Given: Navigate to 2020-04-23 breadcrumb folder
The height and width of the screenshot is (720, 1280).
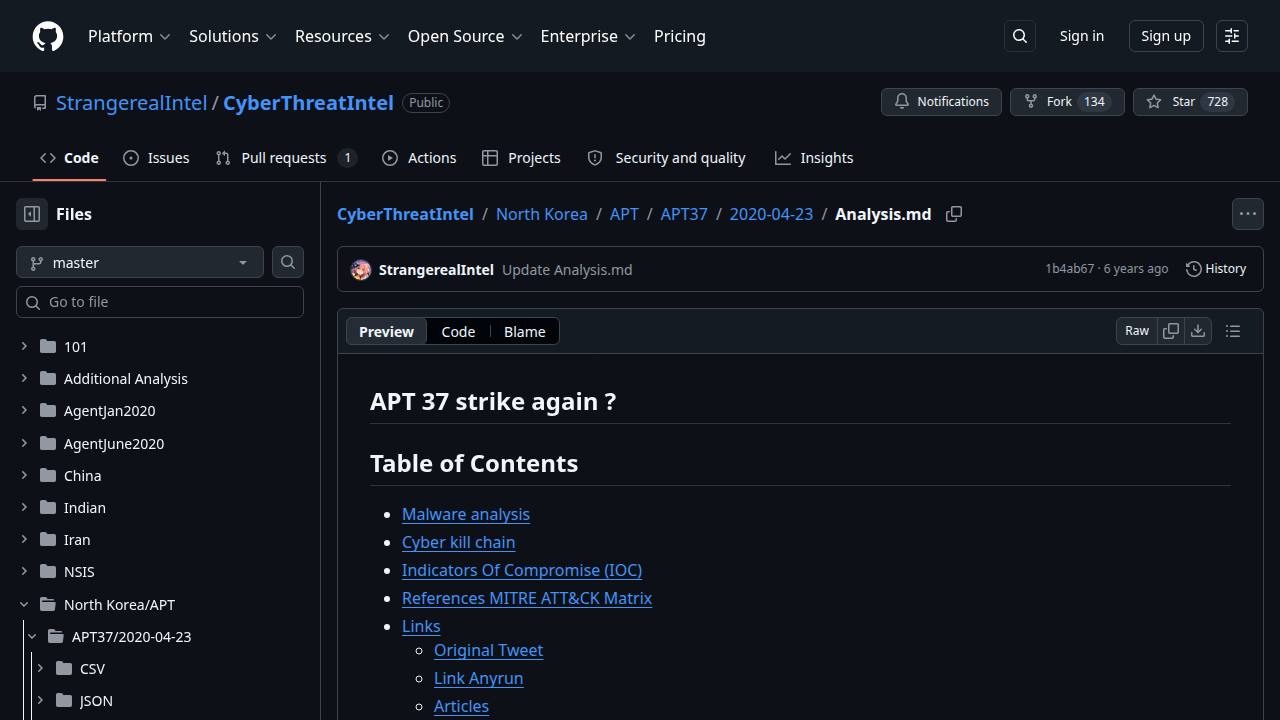Looking at the screenshot, I should pos(771,214).
